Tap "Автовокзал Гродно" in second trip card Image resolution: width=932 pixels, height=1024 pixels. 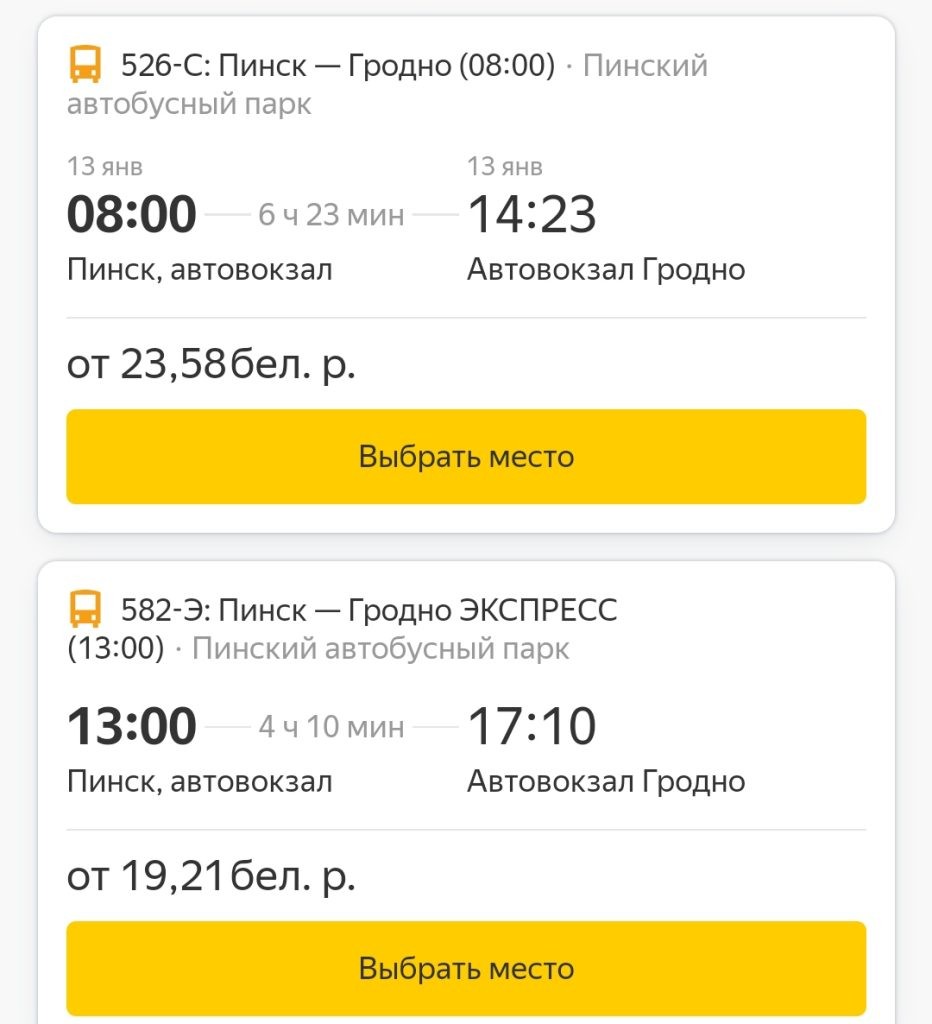point(606,780)
